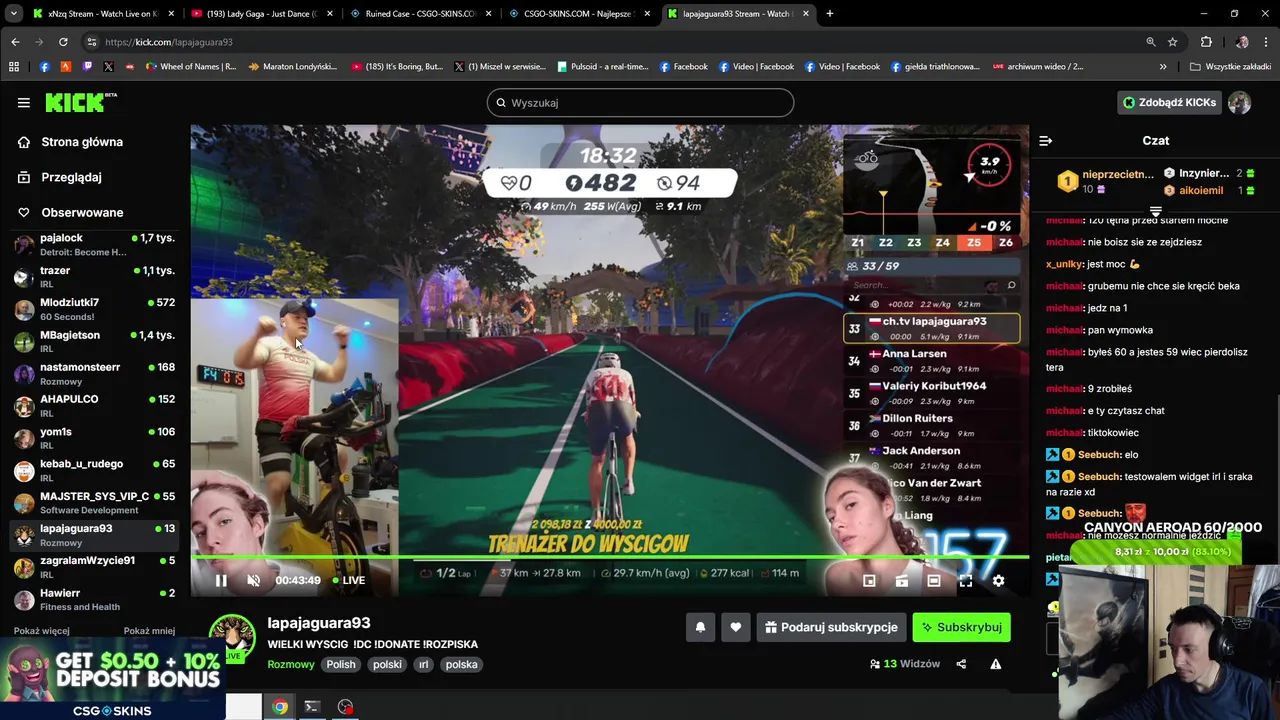
Task: Share the stream with the share icon
Action: click(961, 664)
